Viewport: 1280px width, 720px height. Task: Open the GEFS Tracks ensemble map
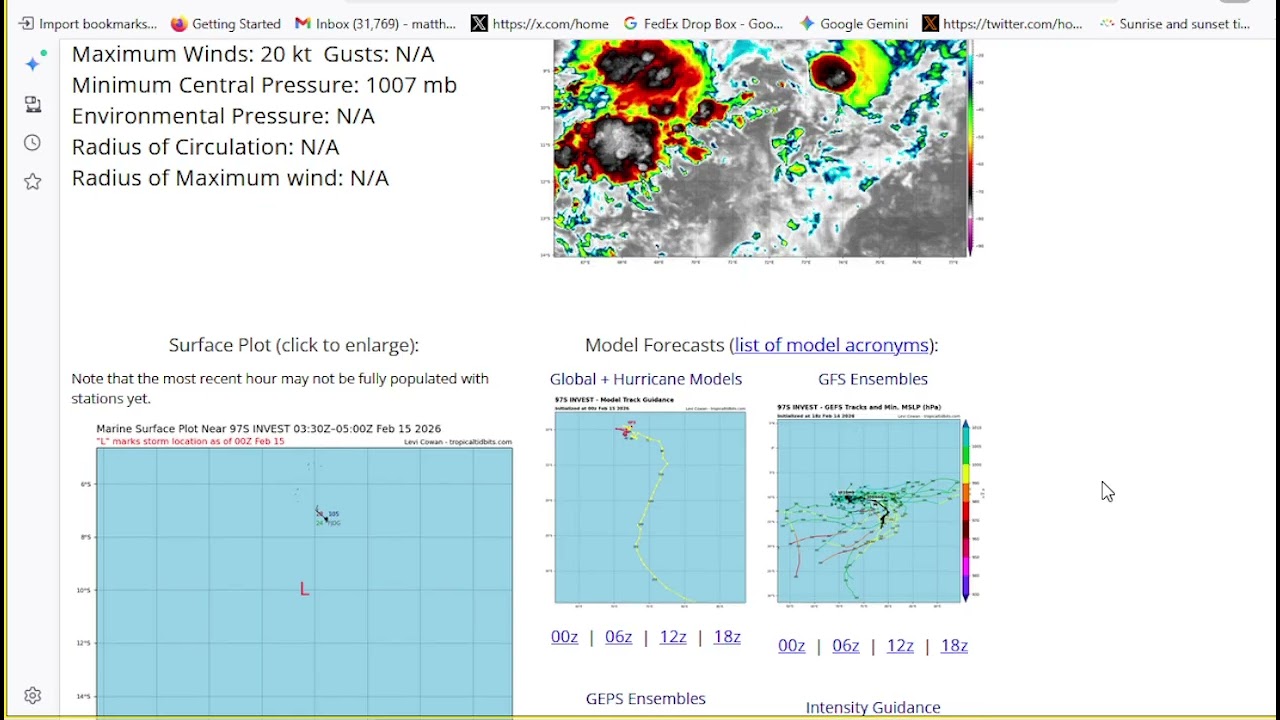(881, 504)
